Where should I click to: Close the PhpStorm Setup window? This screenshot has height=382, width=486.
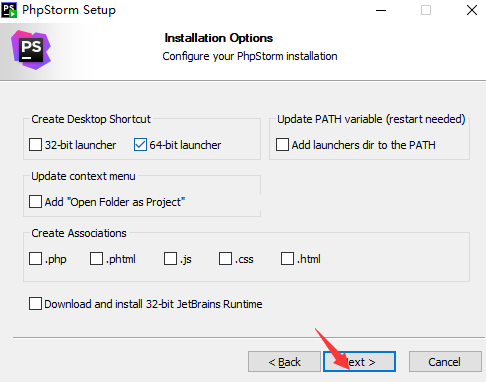(x=472, y=10)
